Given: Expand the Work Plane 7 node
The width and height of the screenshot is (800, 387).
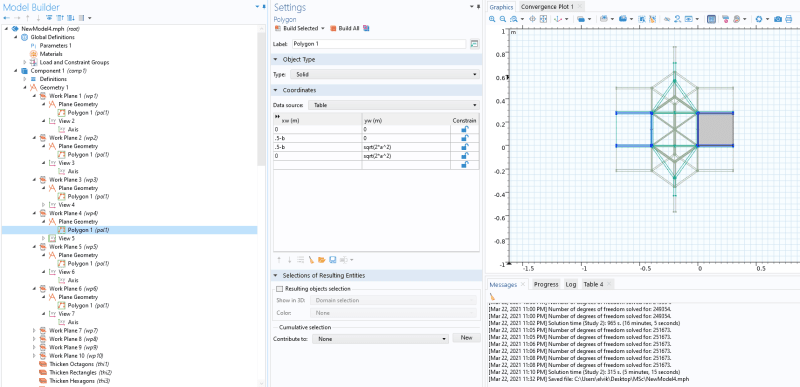Looking at the screenshot, I should pyautogui.click(x=34, y=330).
